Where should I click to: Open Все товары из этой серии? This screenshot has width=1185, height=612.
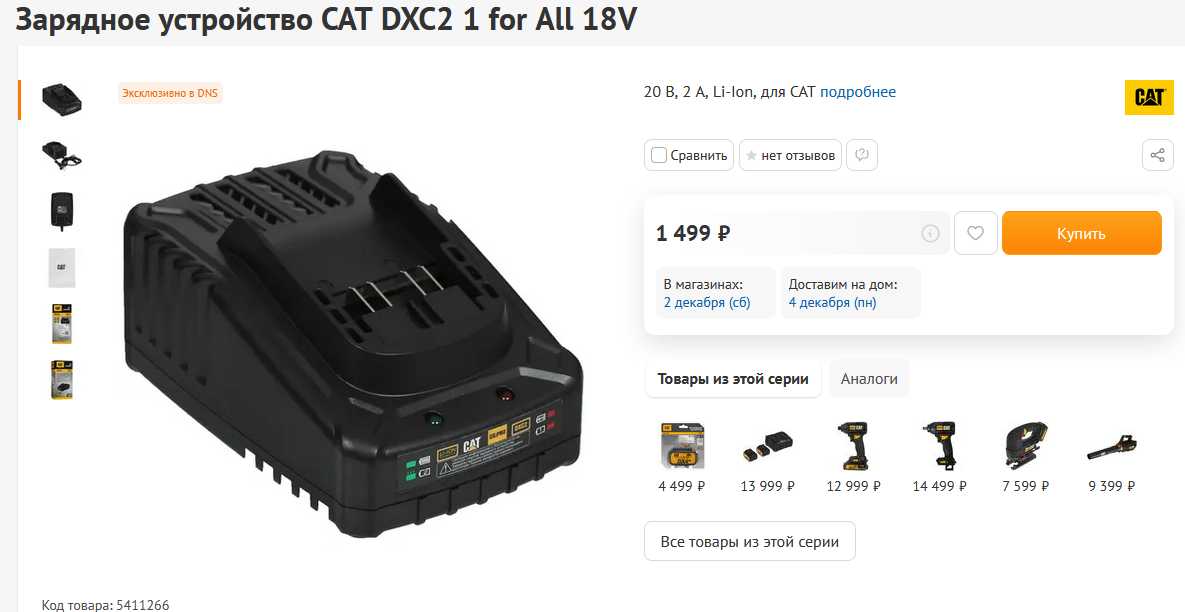pyautogui.click(x=750, y=542)
